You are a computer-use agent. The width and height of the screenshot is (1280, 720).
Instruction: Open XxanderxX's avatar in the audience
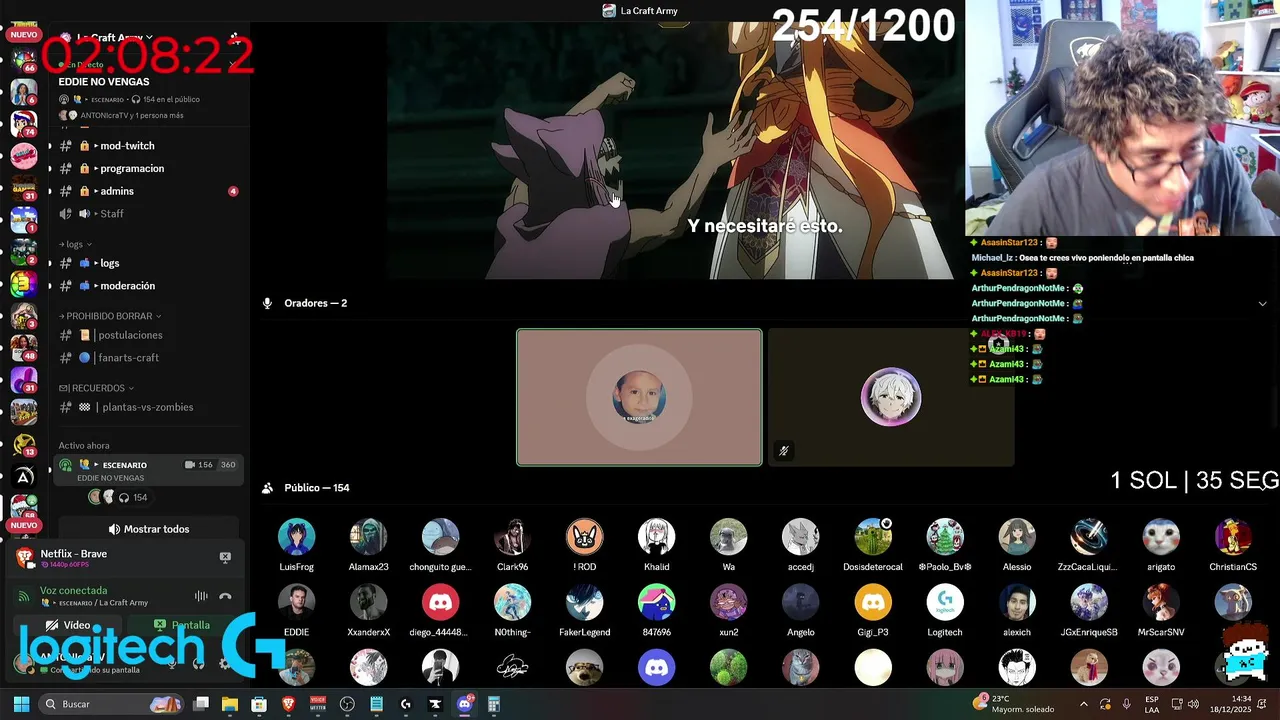[x=368, y=603]
